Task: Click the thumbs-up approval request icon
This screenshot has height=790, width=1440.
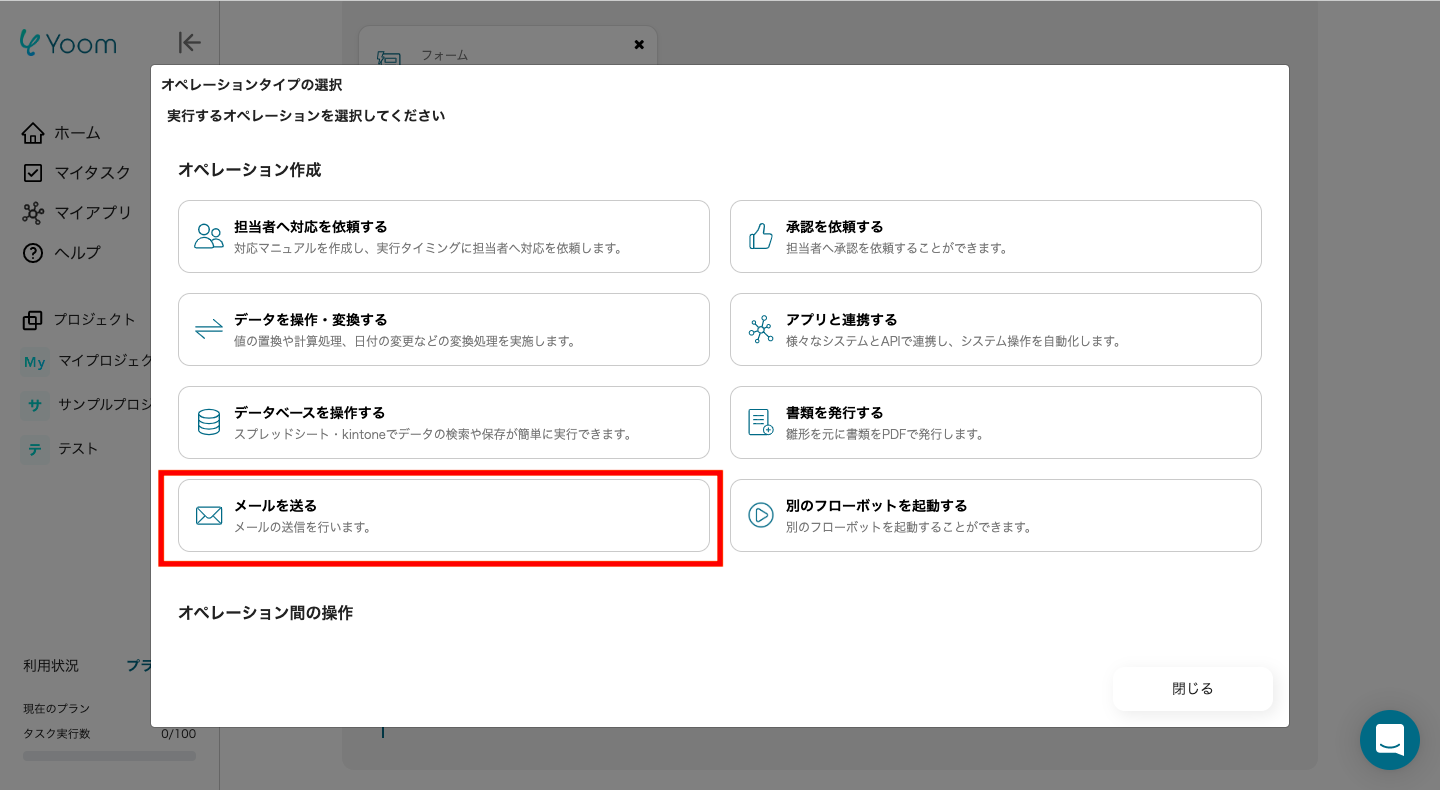Action: 761,237
